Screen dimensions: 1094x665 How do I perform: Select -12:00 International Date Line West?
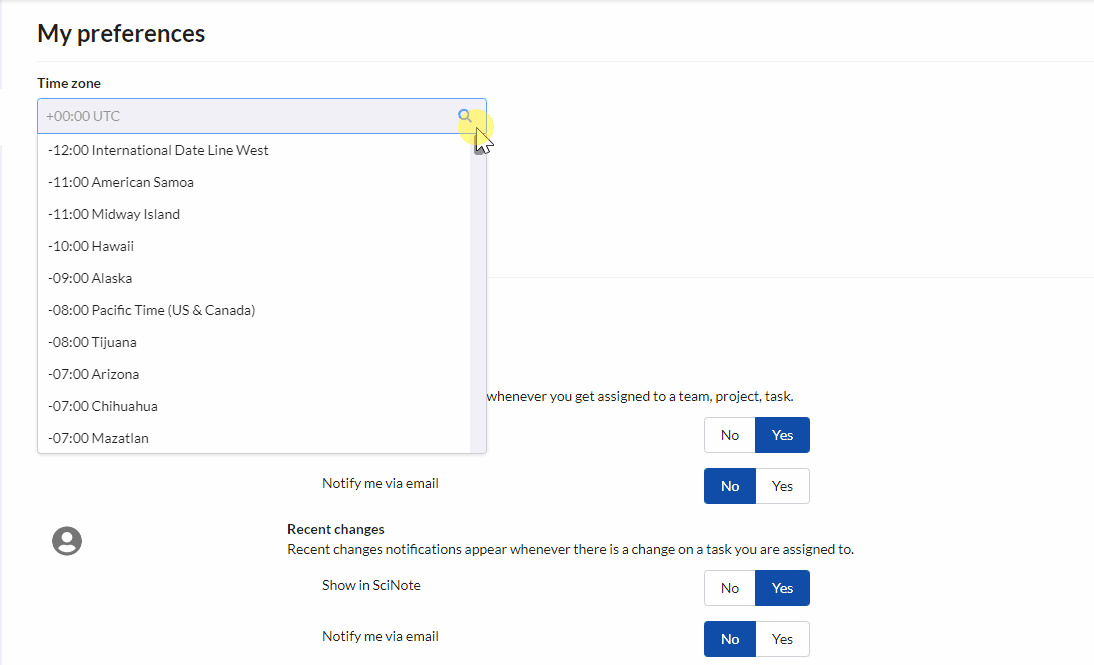(158, 150)
